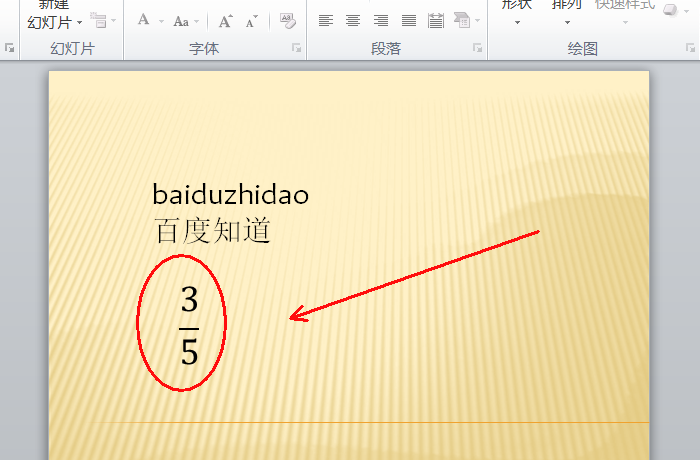This screenshot has height=460, width=700.
Task: Open the font color dropdown arrow
Action: coord(161,21)
